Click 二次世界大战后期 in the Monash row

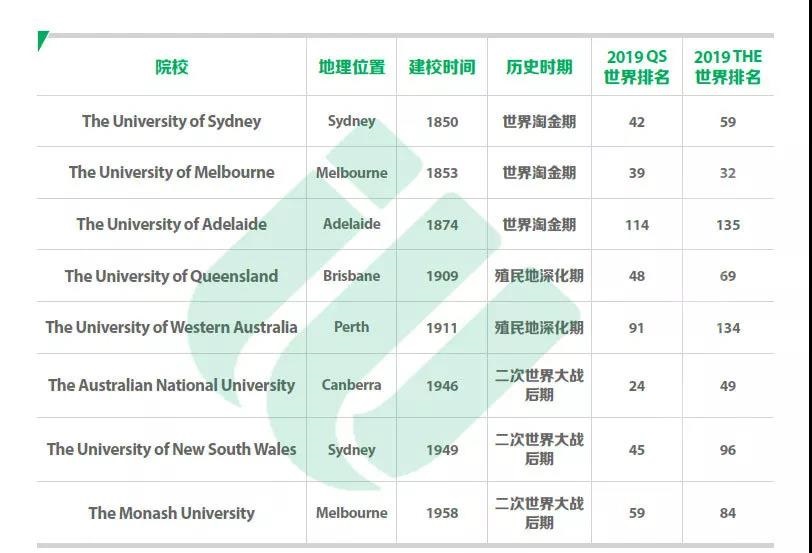point(539,513)
